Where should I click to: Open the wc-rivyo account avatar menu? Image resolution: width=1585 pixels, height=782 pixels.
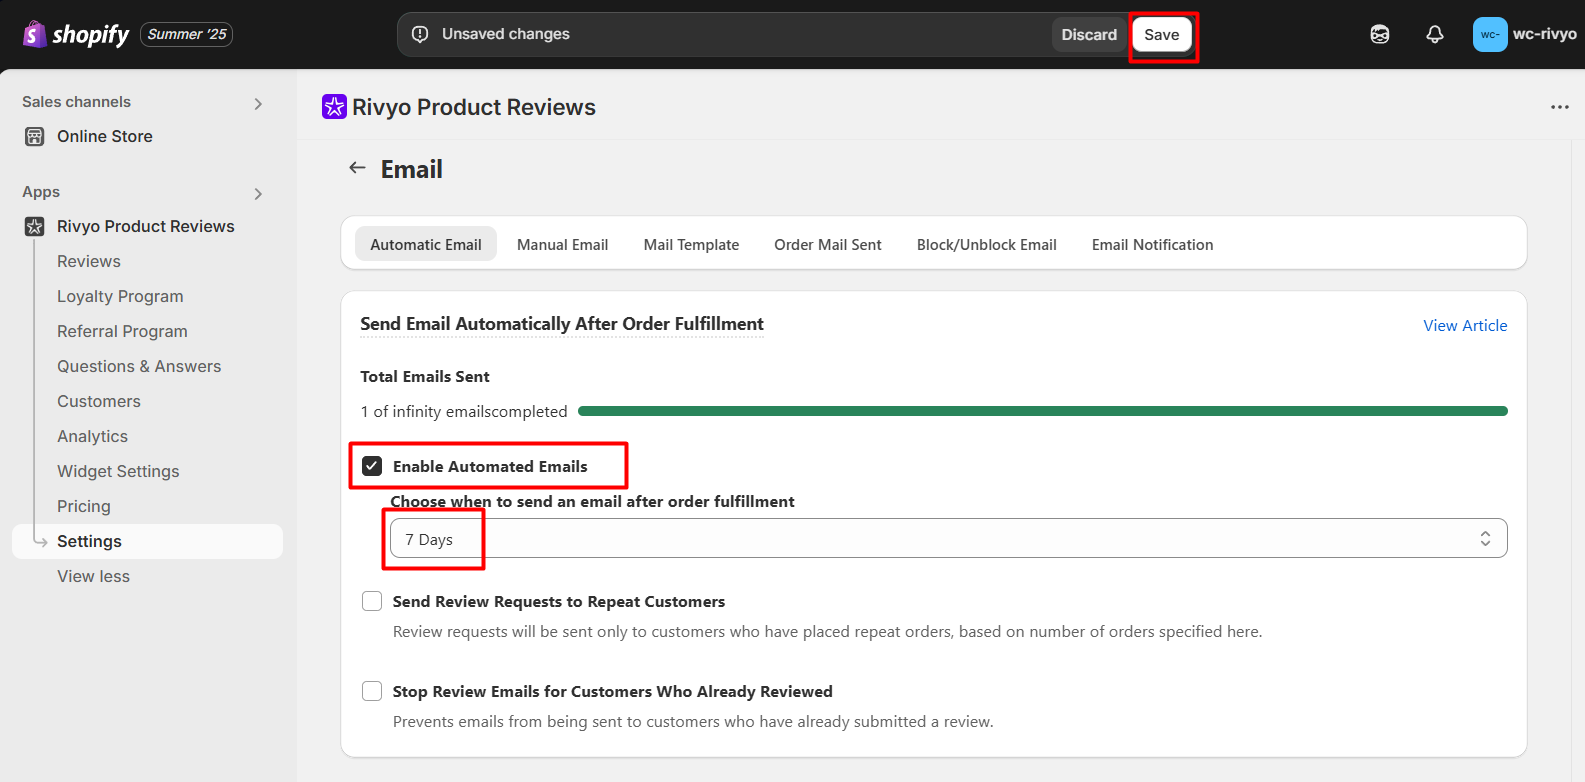coord(1490,35)
